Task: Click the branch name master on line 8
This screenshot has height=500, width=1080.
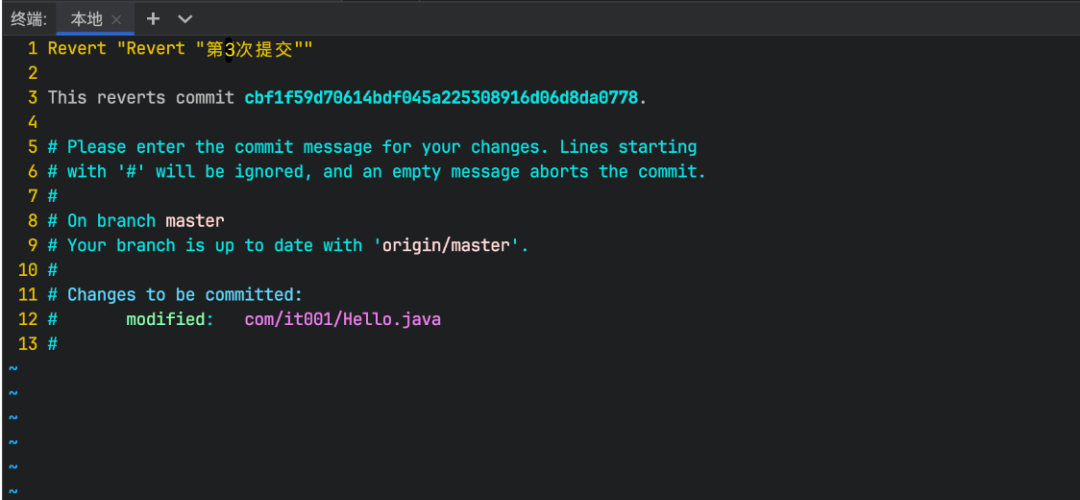Action: (195, 221)
